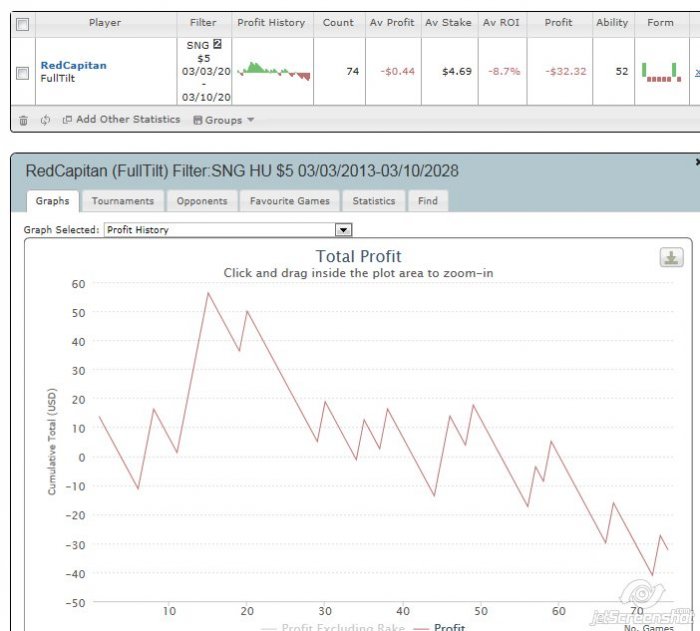Go to the Favourite Games tab

(x=290, y=201)
